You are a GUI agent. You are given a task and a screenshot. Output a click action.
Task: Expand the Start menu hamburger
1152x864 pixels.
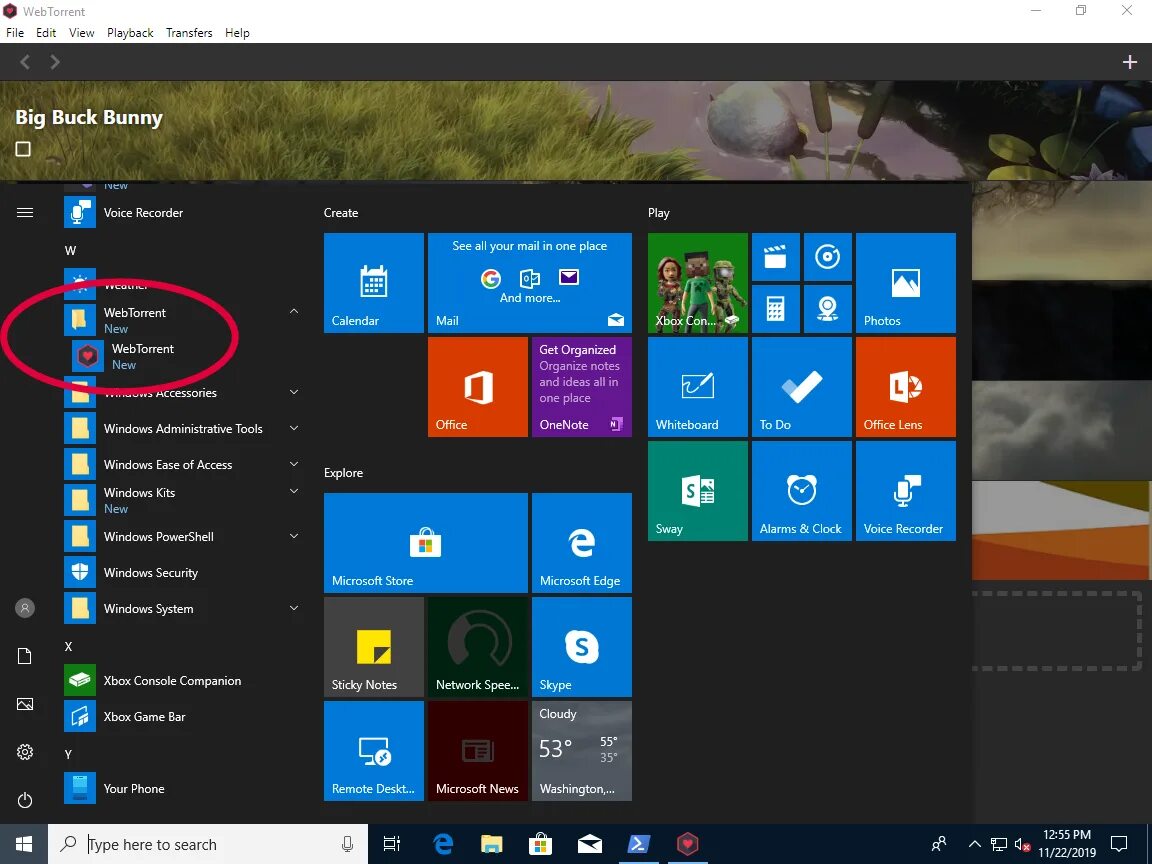(x=25, y=212)
